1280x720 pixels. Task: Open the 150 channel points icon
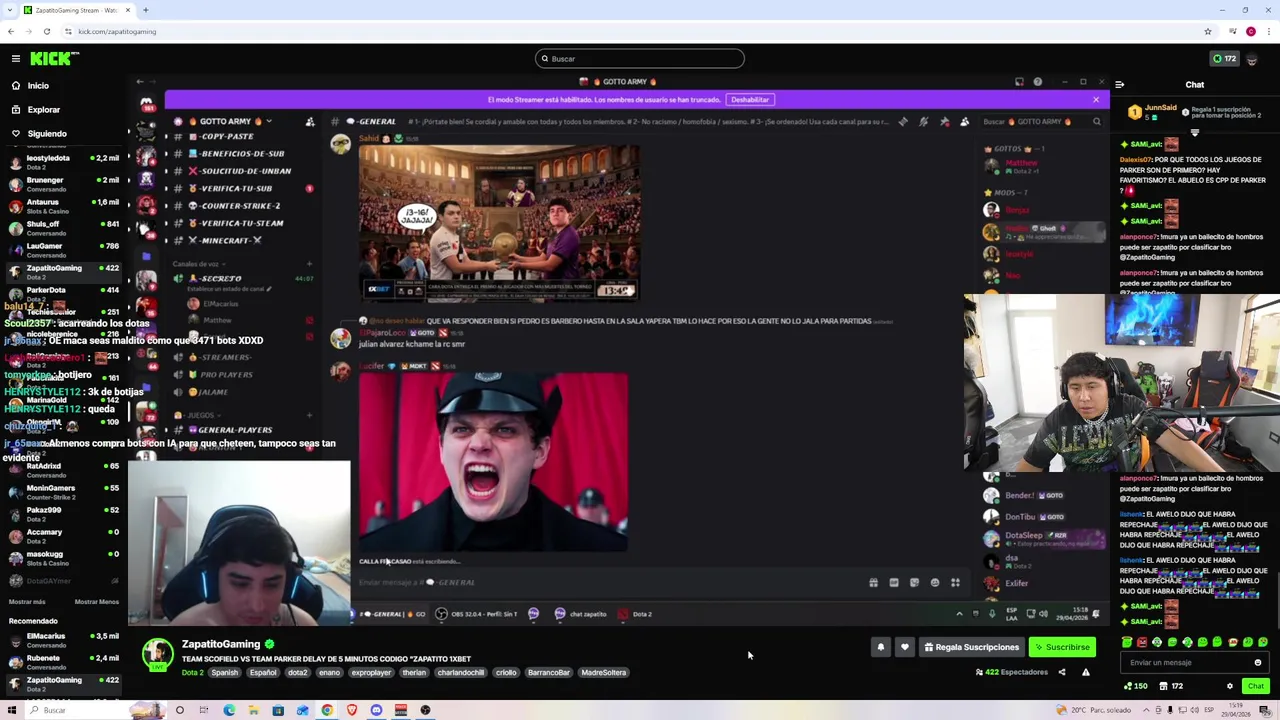pos(1136,687)
